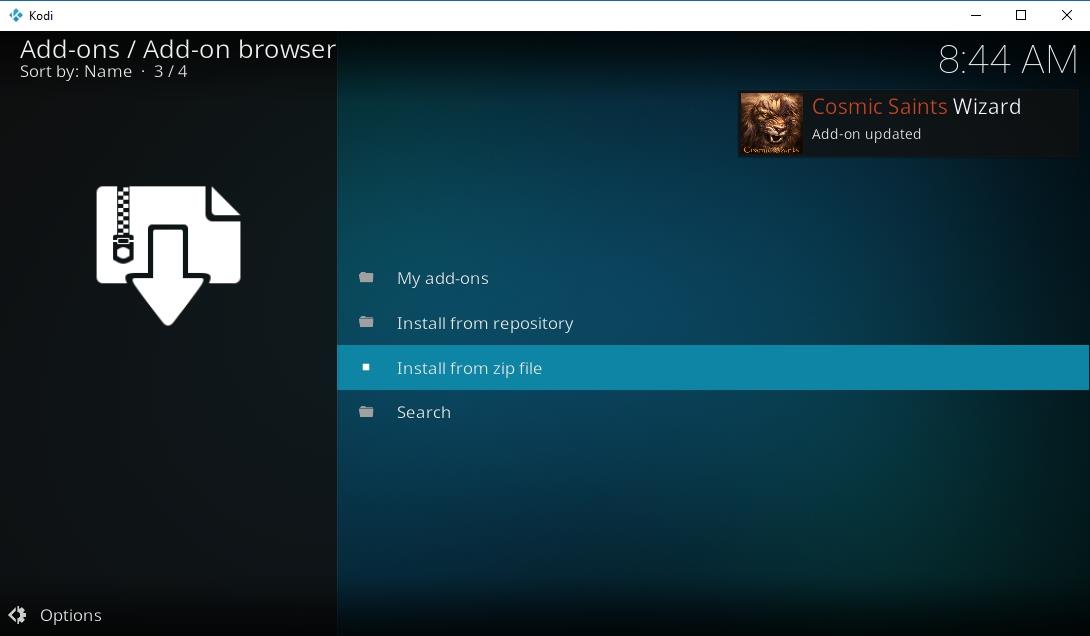The width and height of the screenshot is (1090, 636).
Task: Click the folder icon next to Search
Action: click(366, 412)
